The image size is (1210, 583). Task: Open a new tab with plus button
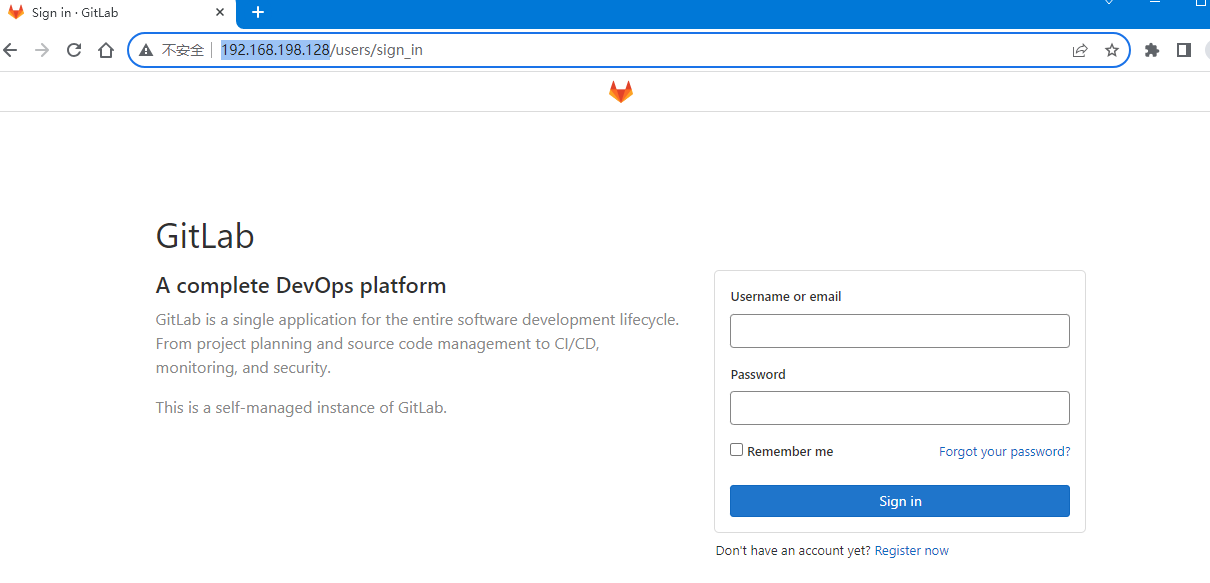coord(258,12)
